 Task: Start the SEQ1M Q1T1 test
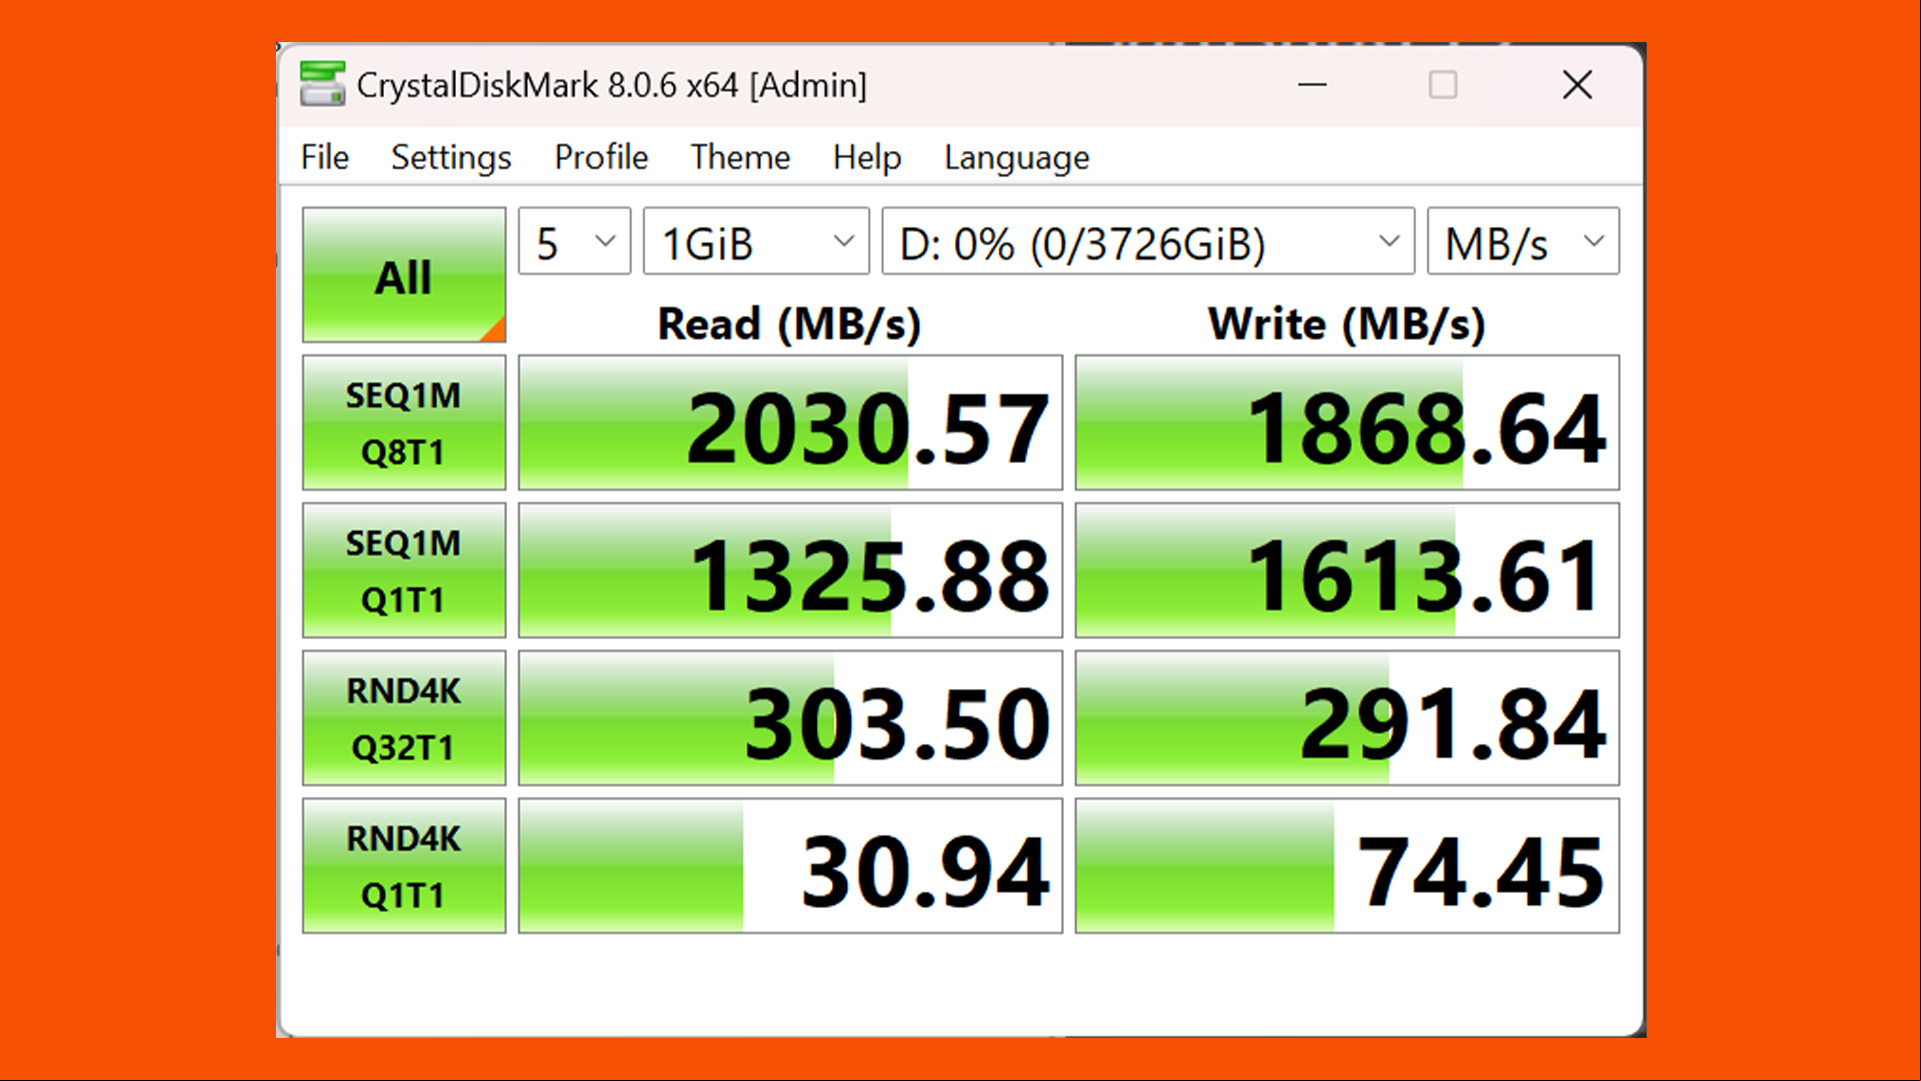pyautogui.click(x=404, y=571)
